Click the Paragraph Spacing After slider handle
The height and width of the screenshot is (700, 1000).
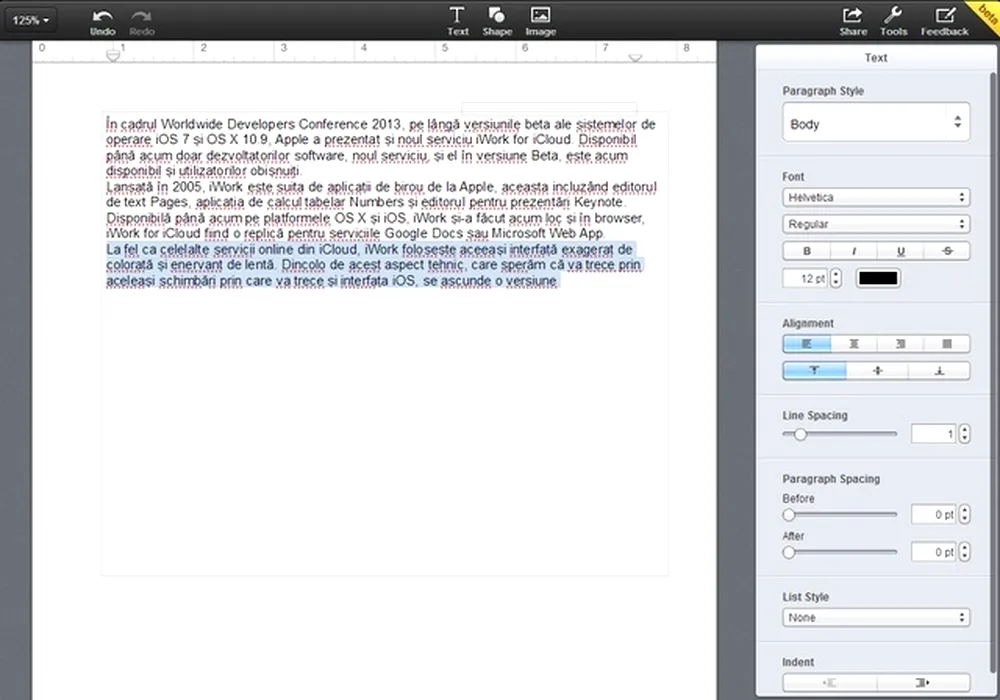[789, 552]
